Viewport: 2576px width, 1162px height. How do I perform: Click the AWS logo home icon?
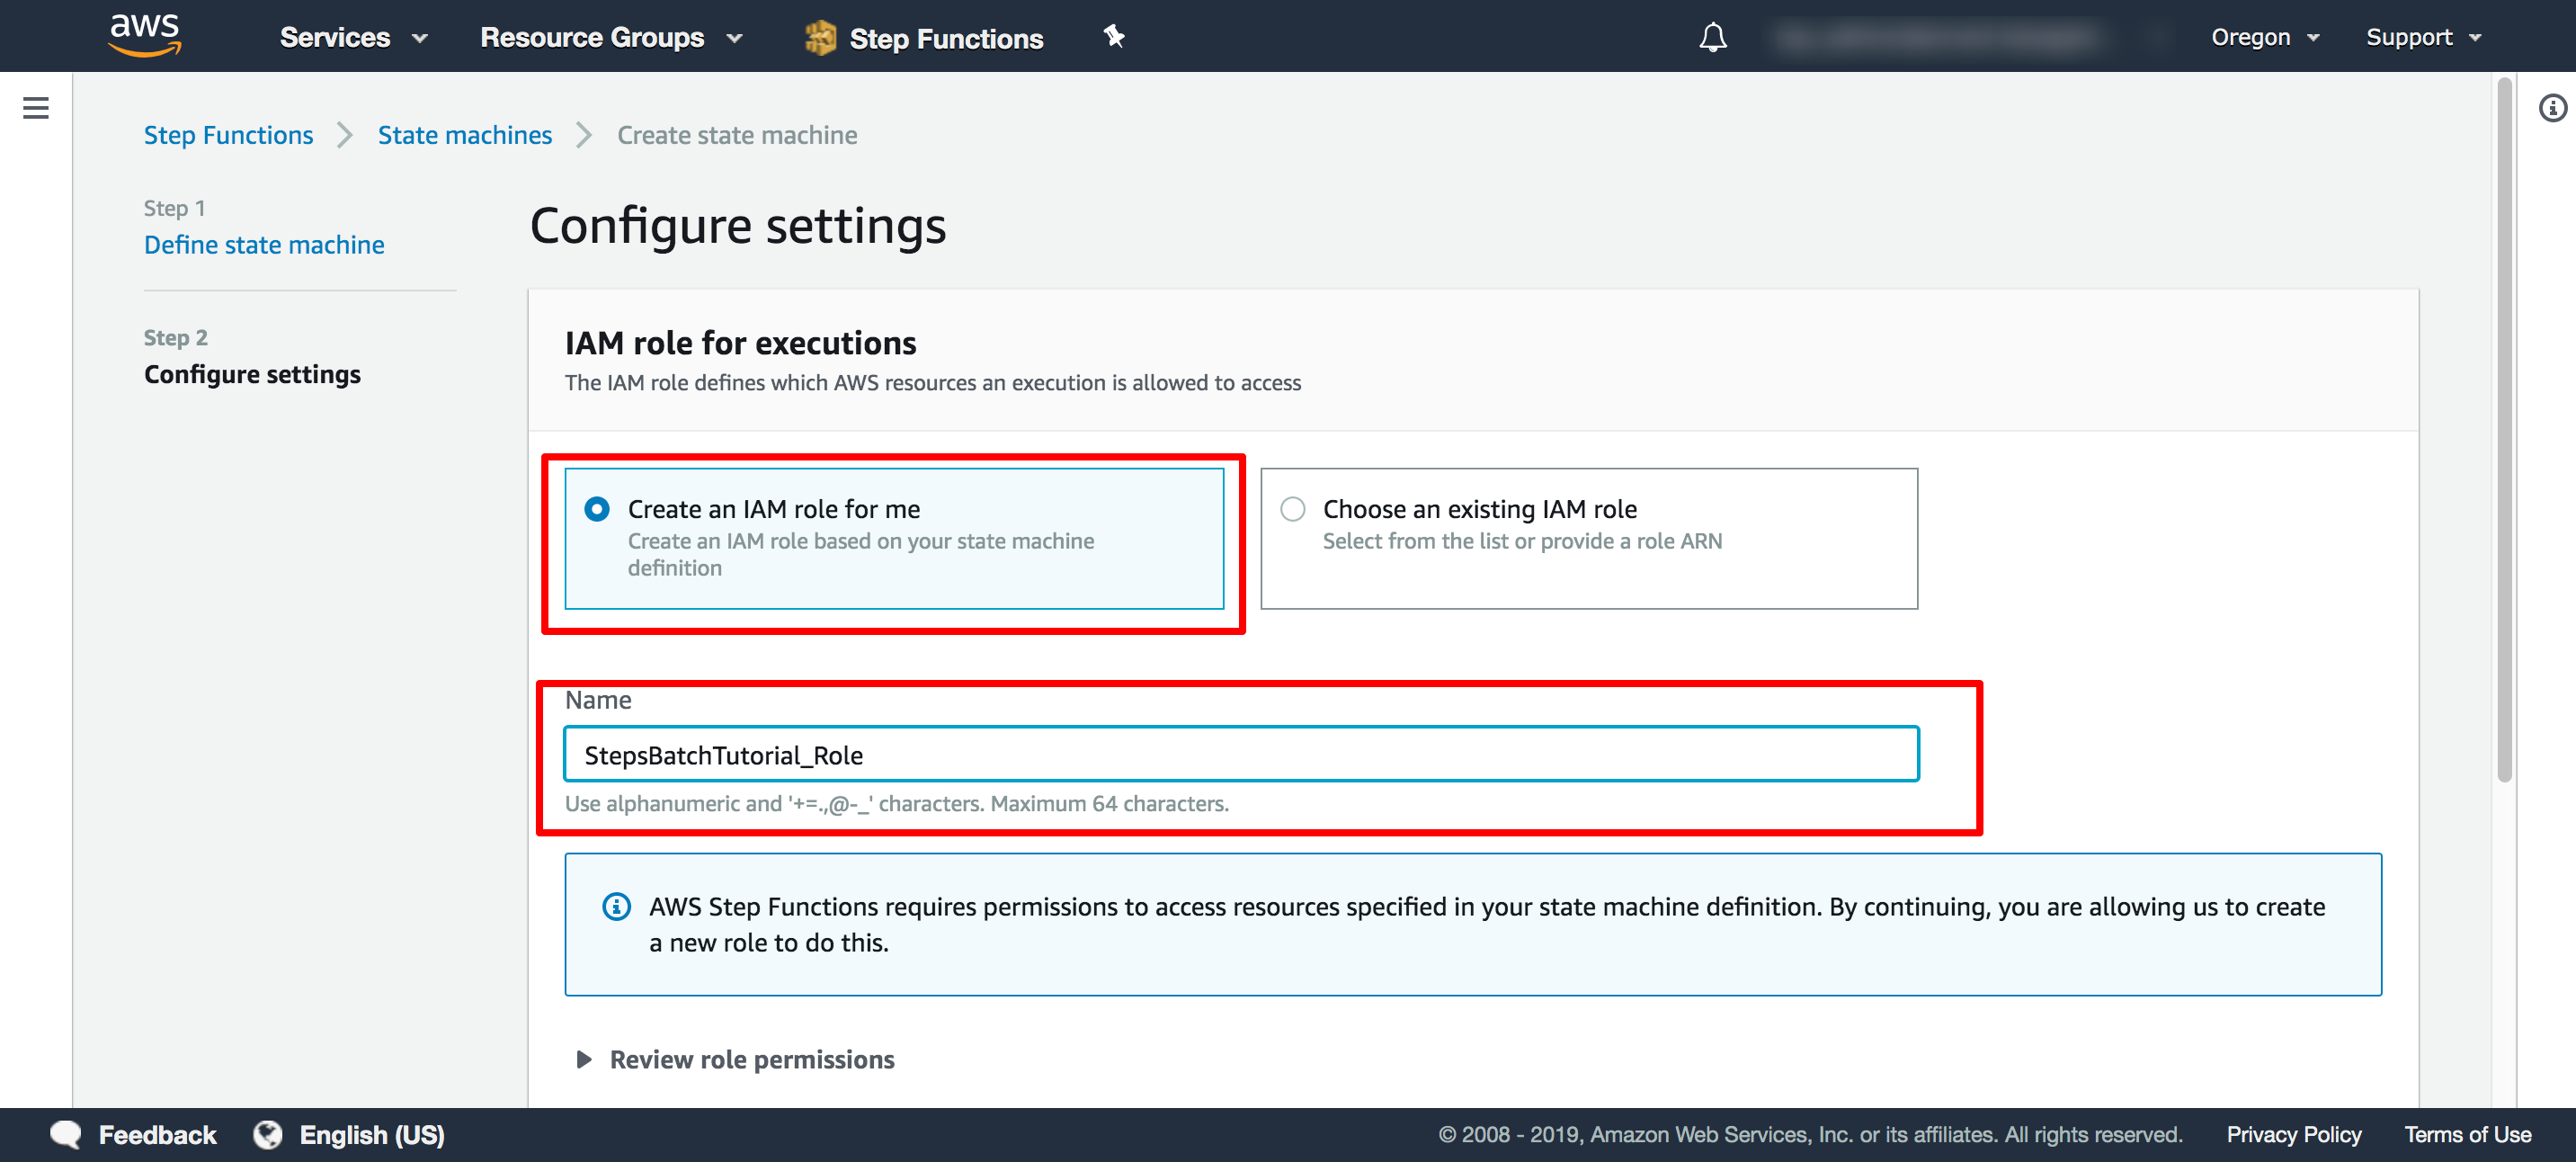(145, 36)
